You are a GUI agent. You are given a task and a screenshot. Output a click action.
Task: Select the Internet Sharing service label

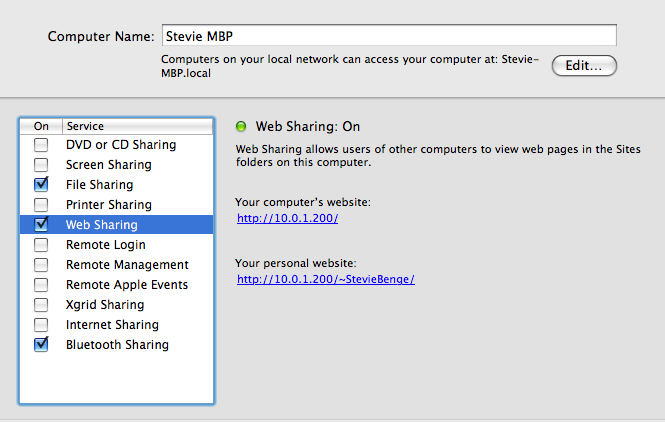click(x=112, y=325)
